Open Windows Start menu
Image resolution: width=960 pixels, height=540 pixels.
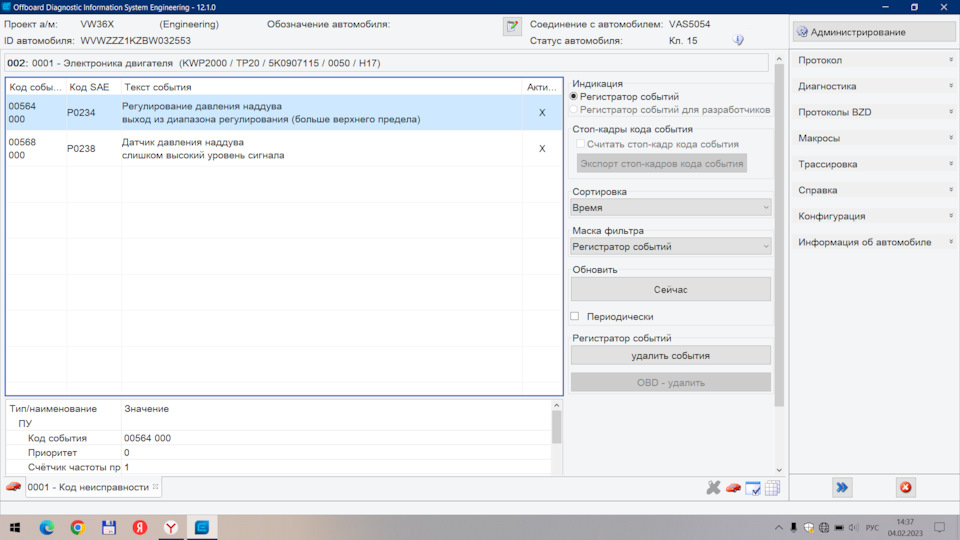[15, 527]
